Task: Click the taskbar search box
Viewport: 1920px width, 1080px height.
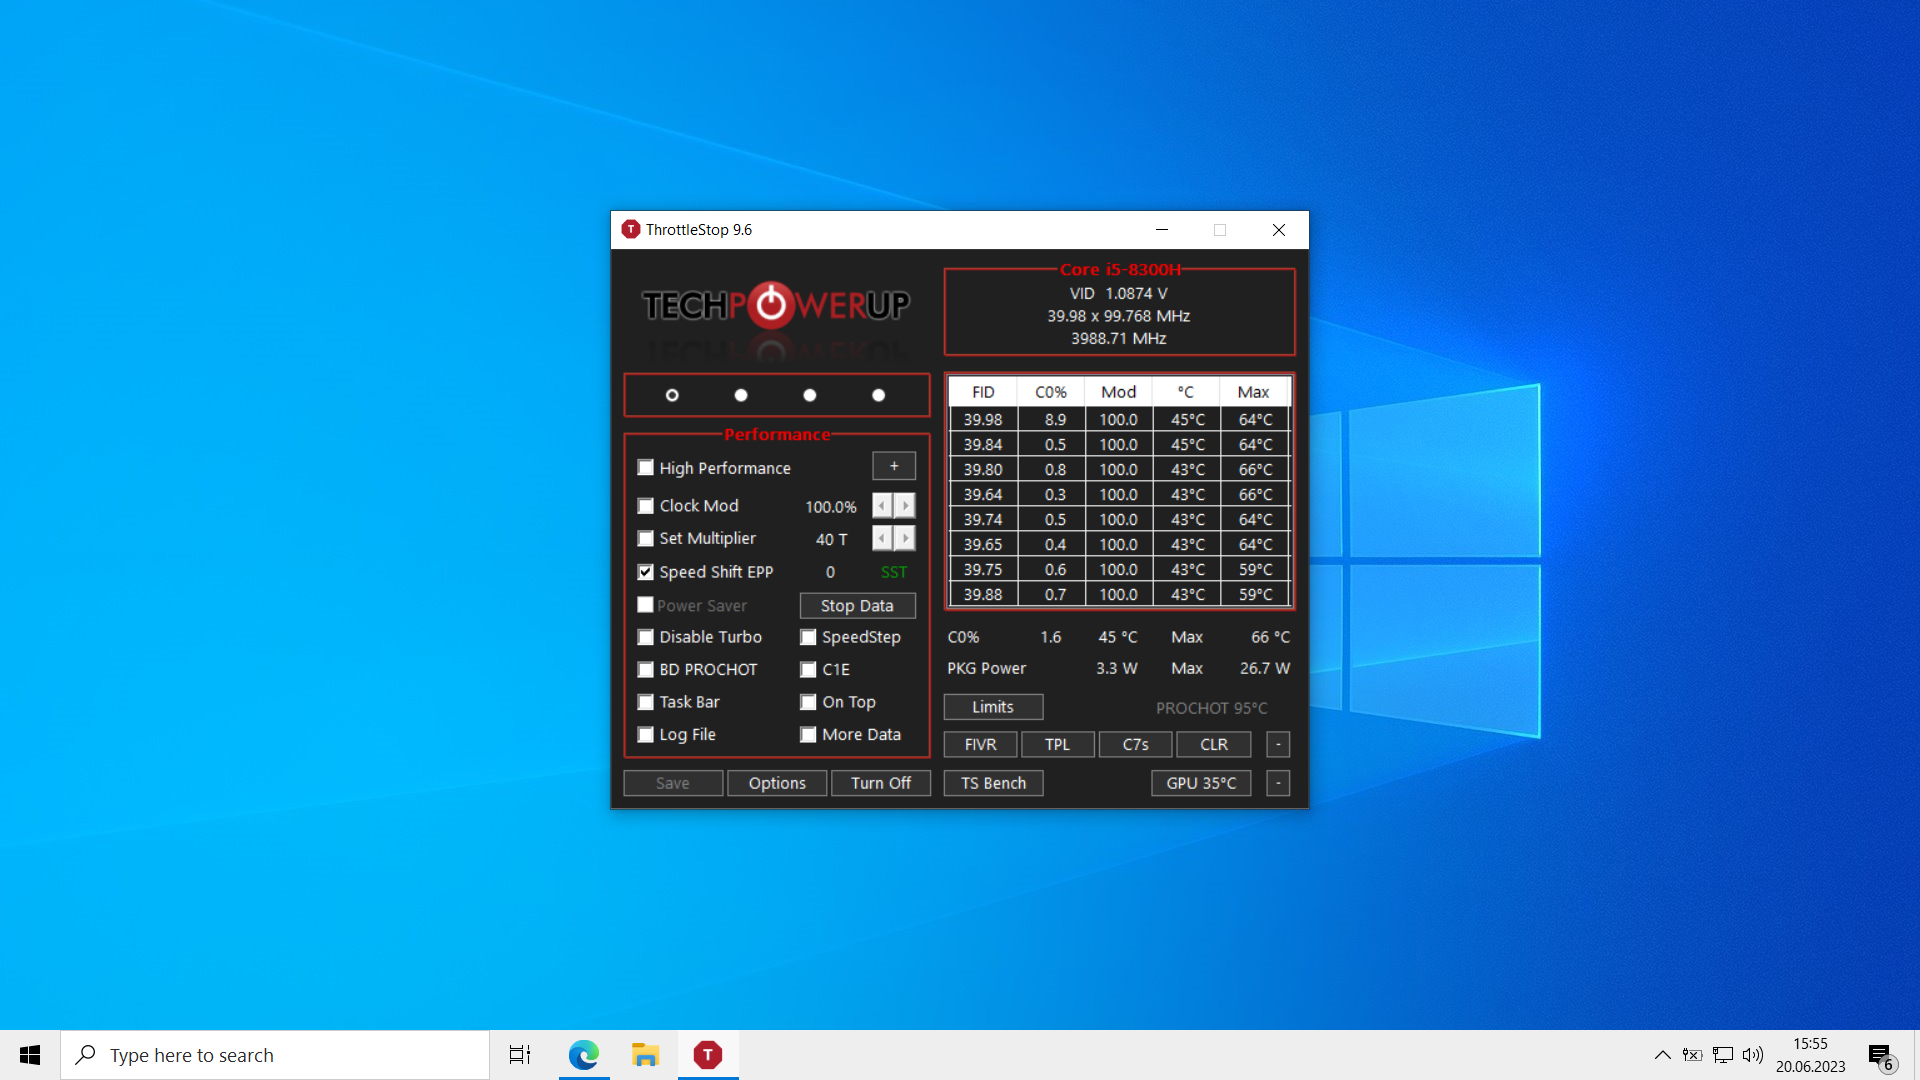Action: click(x=275, y=1055)
